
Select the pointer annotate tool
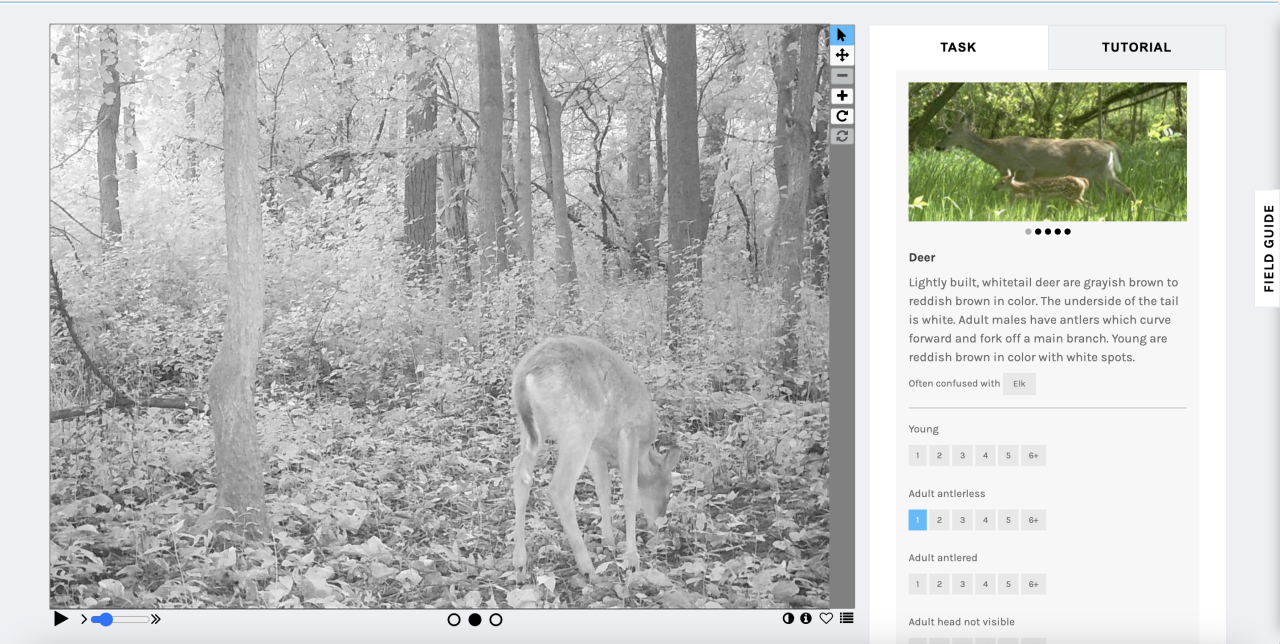pyautogui.click(x=842, y=35)
